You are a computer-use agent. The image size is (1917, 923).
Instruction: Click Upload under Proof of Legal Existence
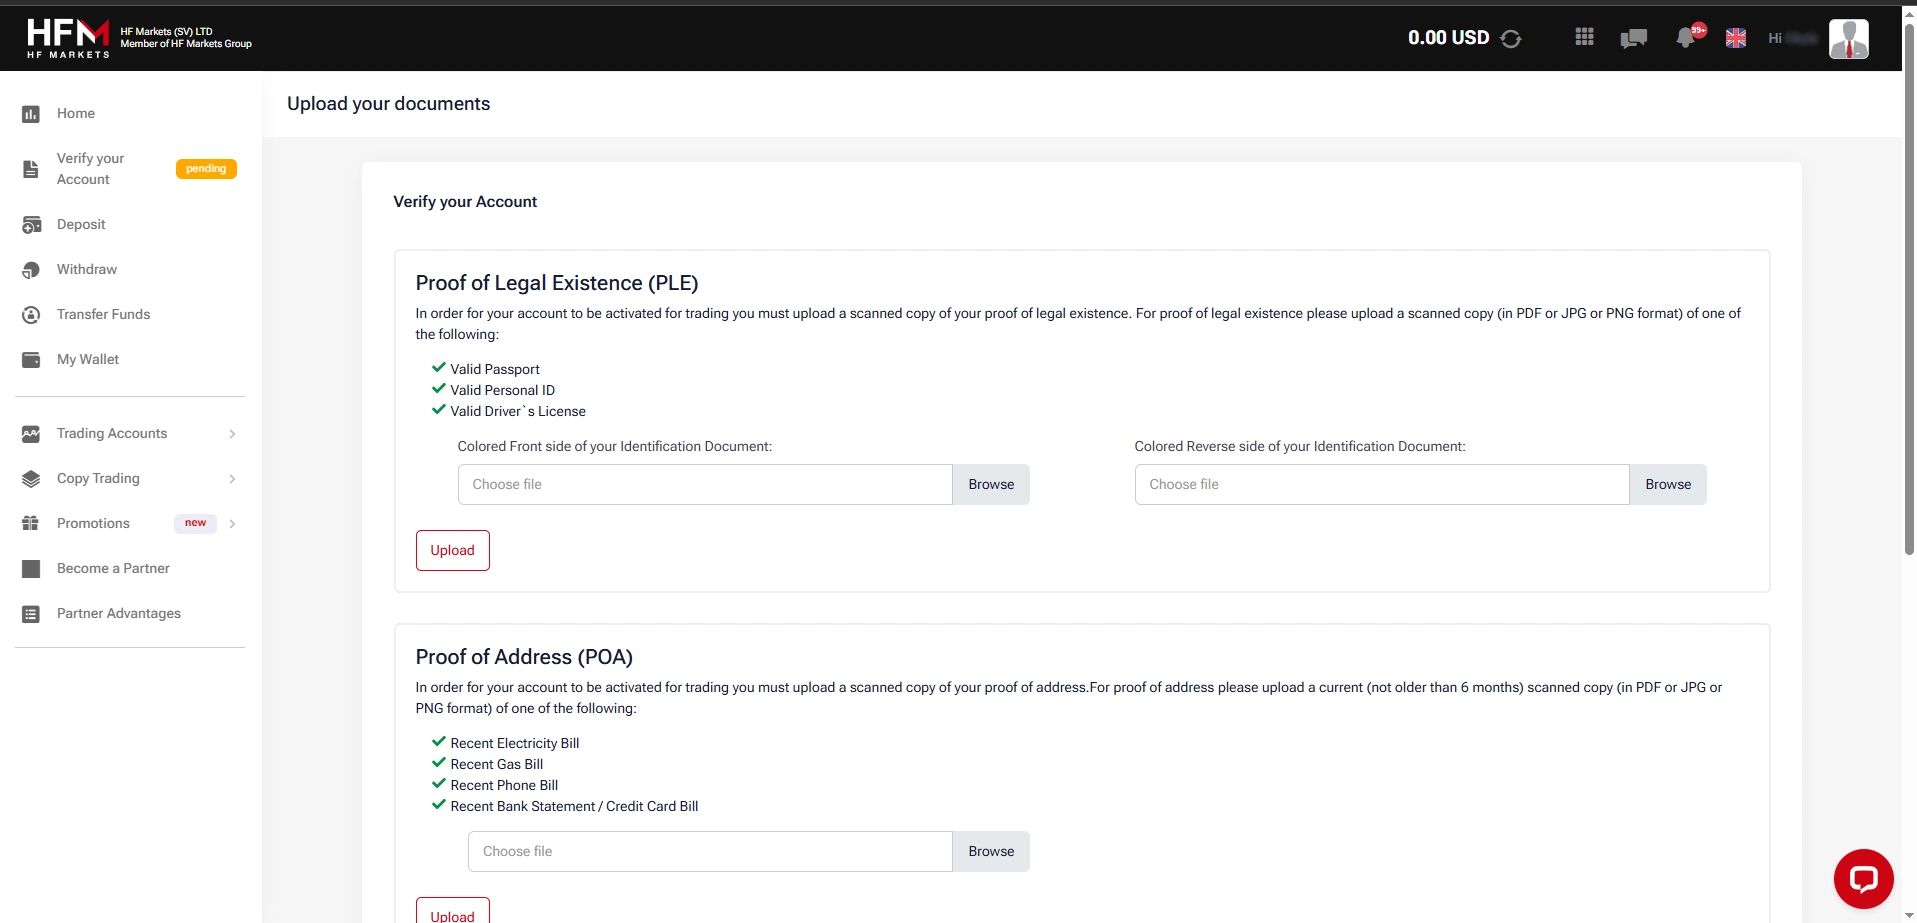pos(452,551)
